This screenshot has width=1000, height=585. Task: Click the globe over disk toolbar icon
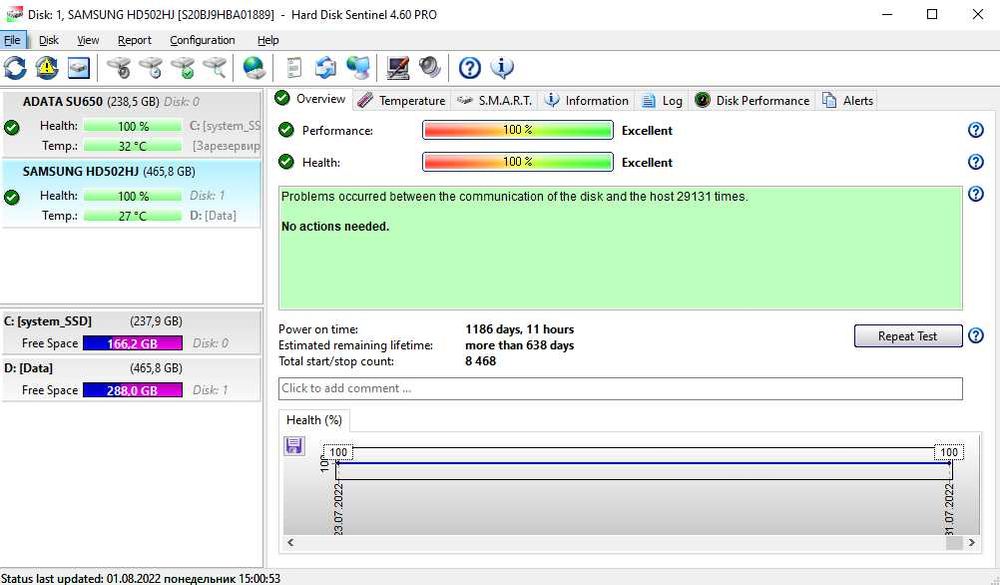(254, 68)
